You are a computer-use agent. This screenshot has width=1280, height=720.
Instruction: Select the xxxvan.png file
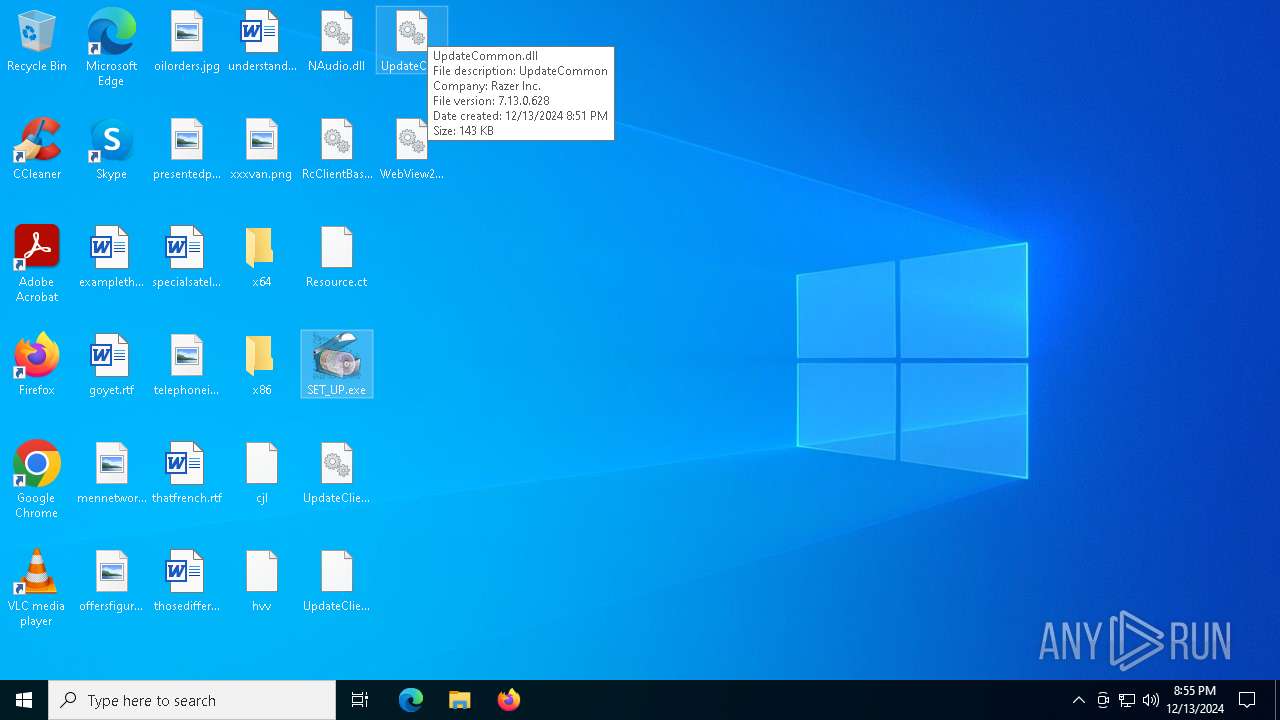[262, 149]
